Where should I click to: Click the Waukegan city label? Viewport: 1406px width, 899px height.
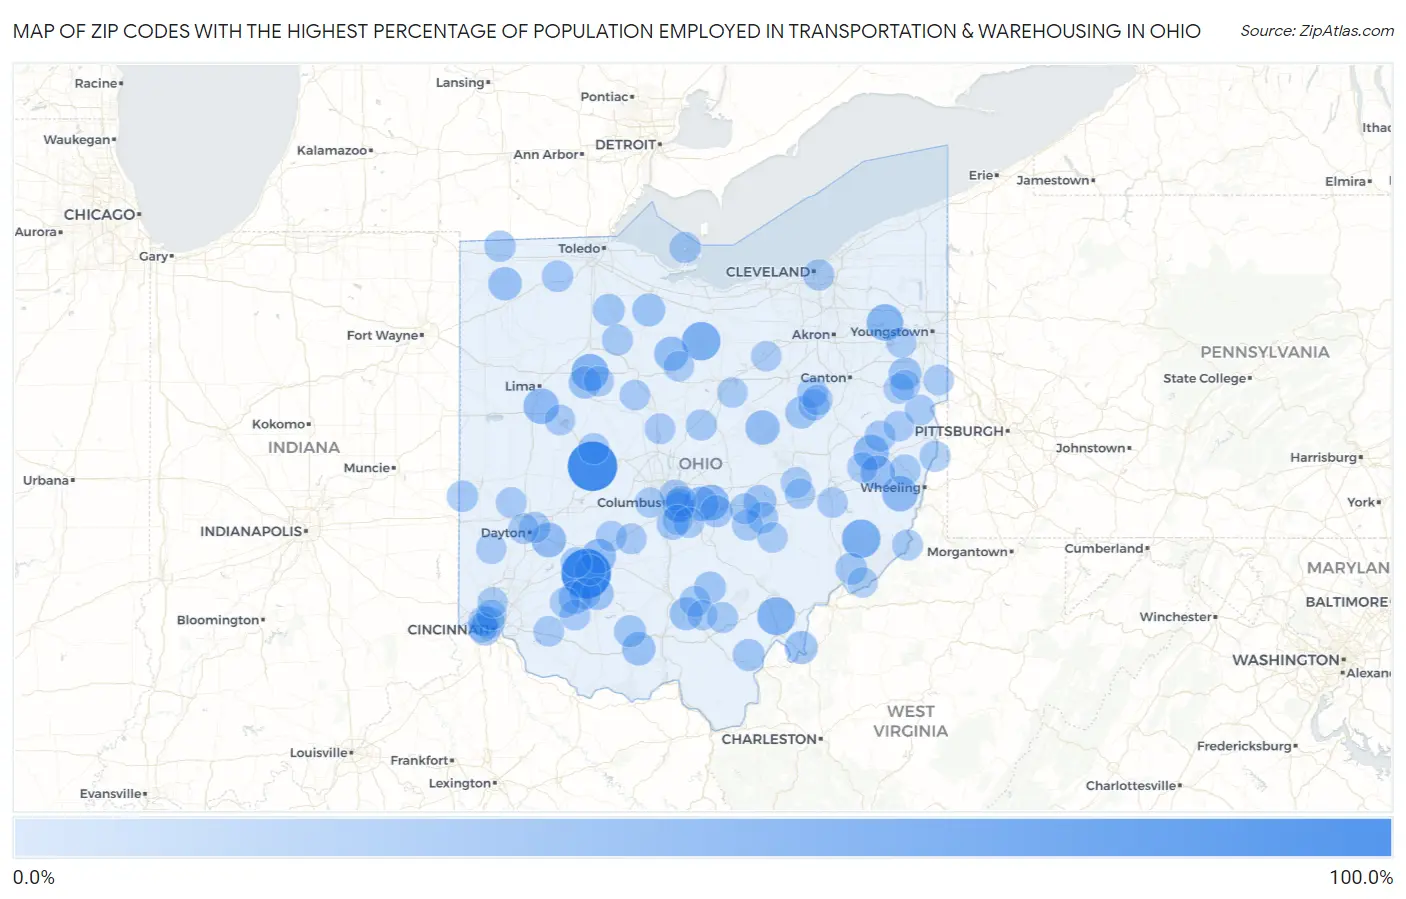[x=77, y=140]
